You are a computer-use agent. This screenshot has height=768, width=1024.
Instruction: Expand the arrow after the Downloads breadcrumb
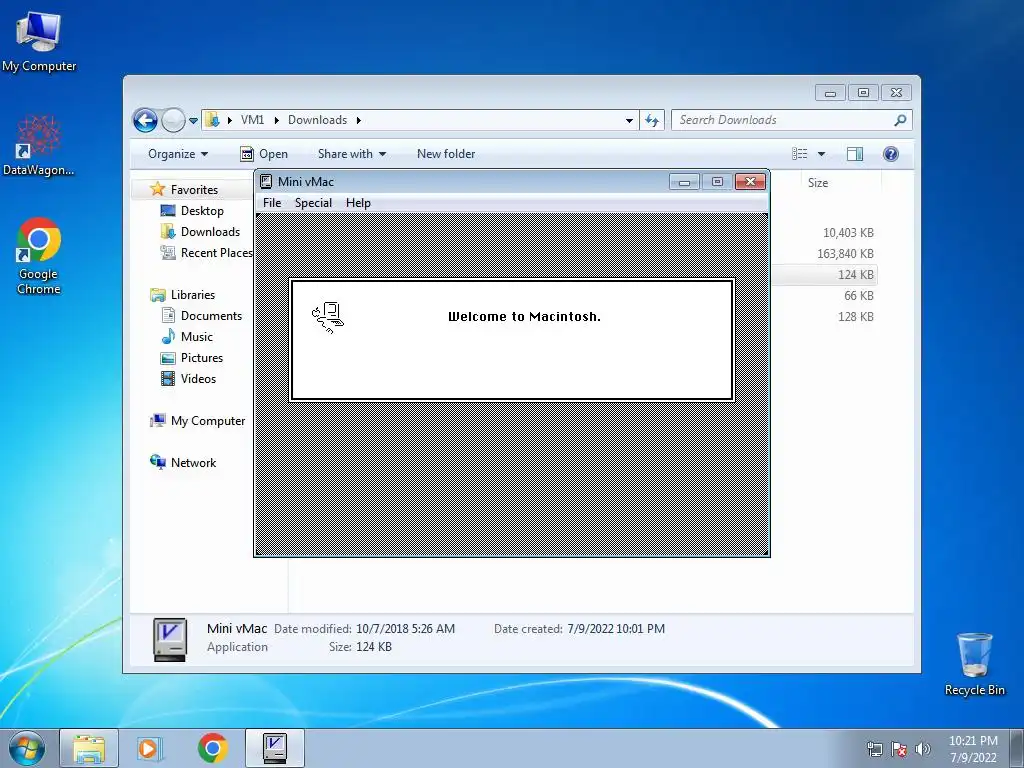pyautogui.click(x=359, y=120)
